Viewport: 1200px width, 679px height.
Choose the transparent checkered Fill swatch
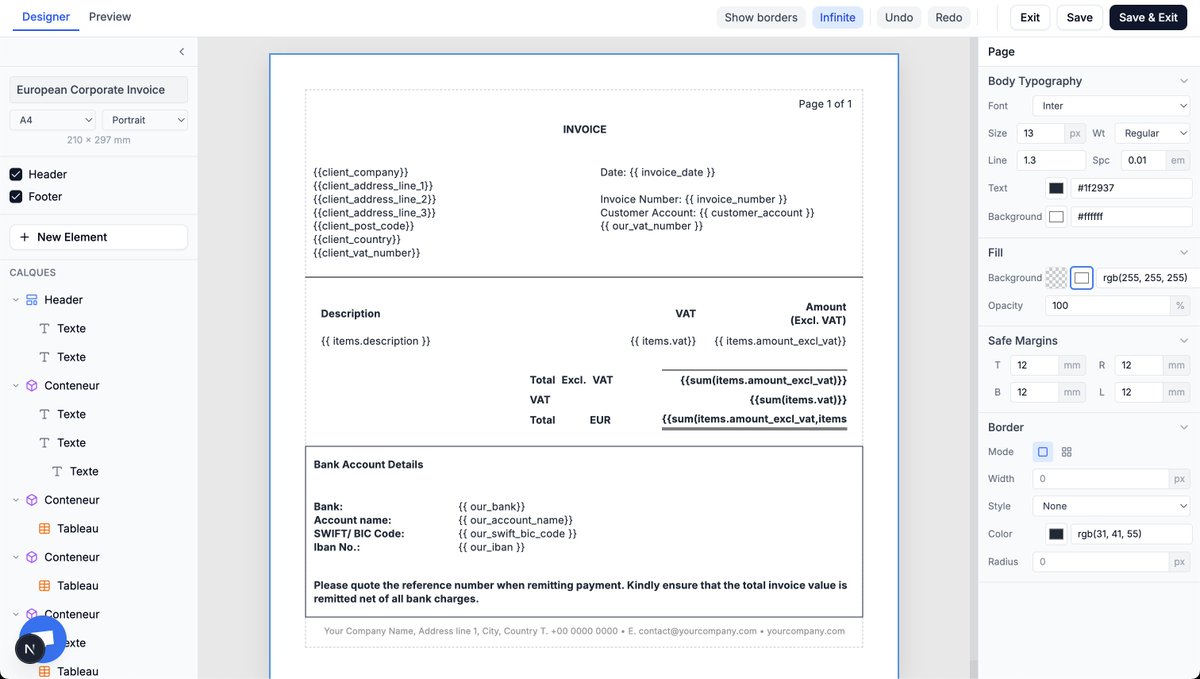(x=1056, y=278)
